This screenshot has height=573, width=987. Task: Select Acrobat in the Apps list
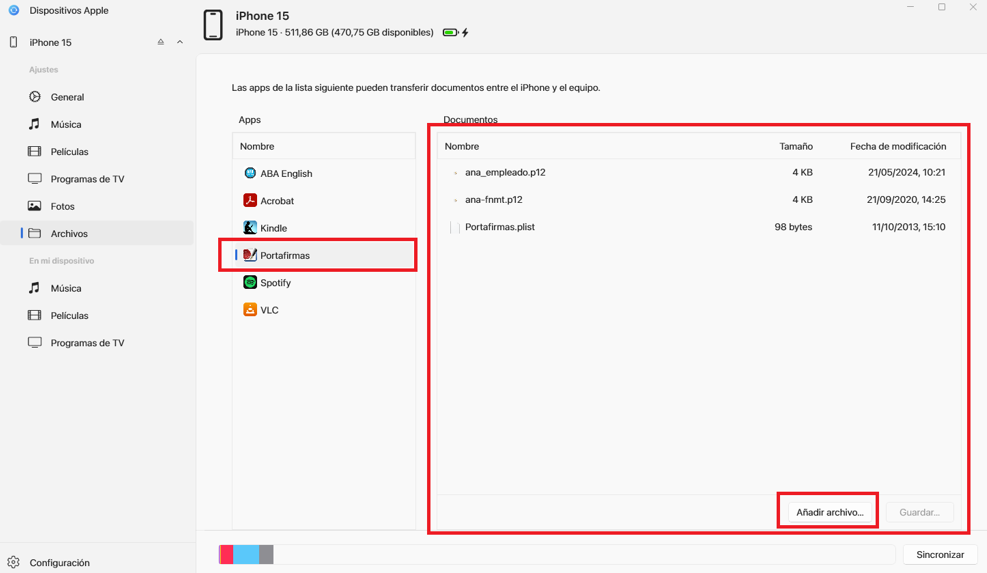pos(324,200)
